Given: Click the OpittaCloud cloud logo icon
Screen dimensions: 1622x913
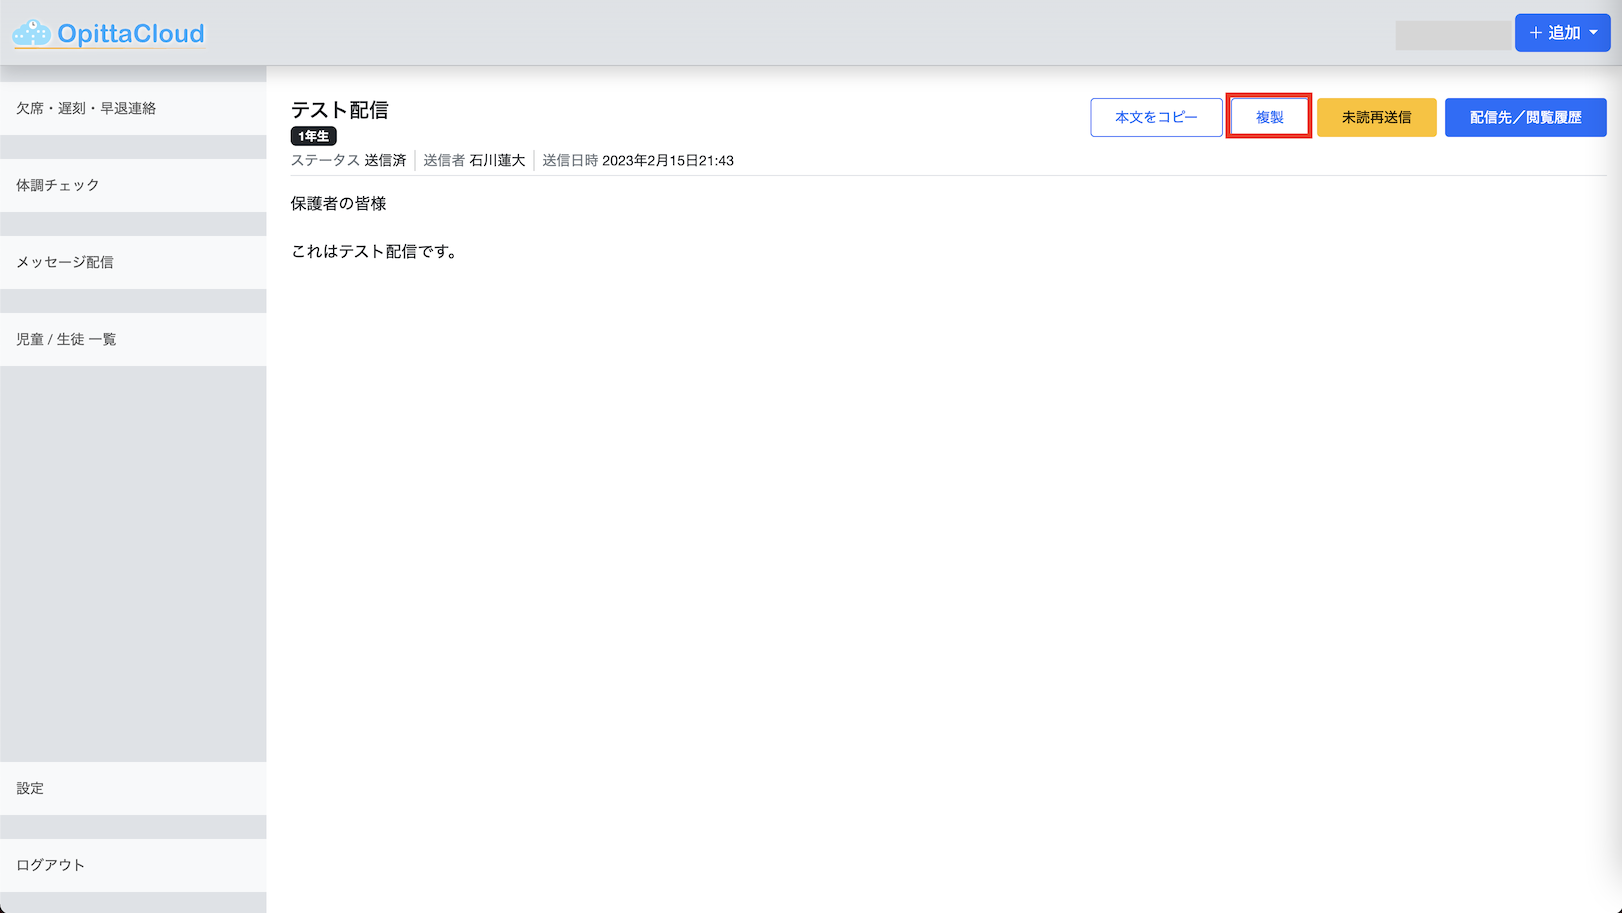Looking at the screenshot, I should tap(31, 34).
